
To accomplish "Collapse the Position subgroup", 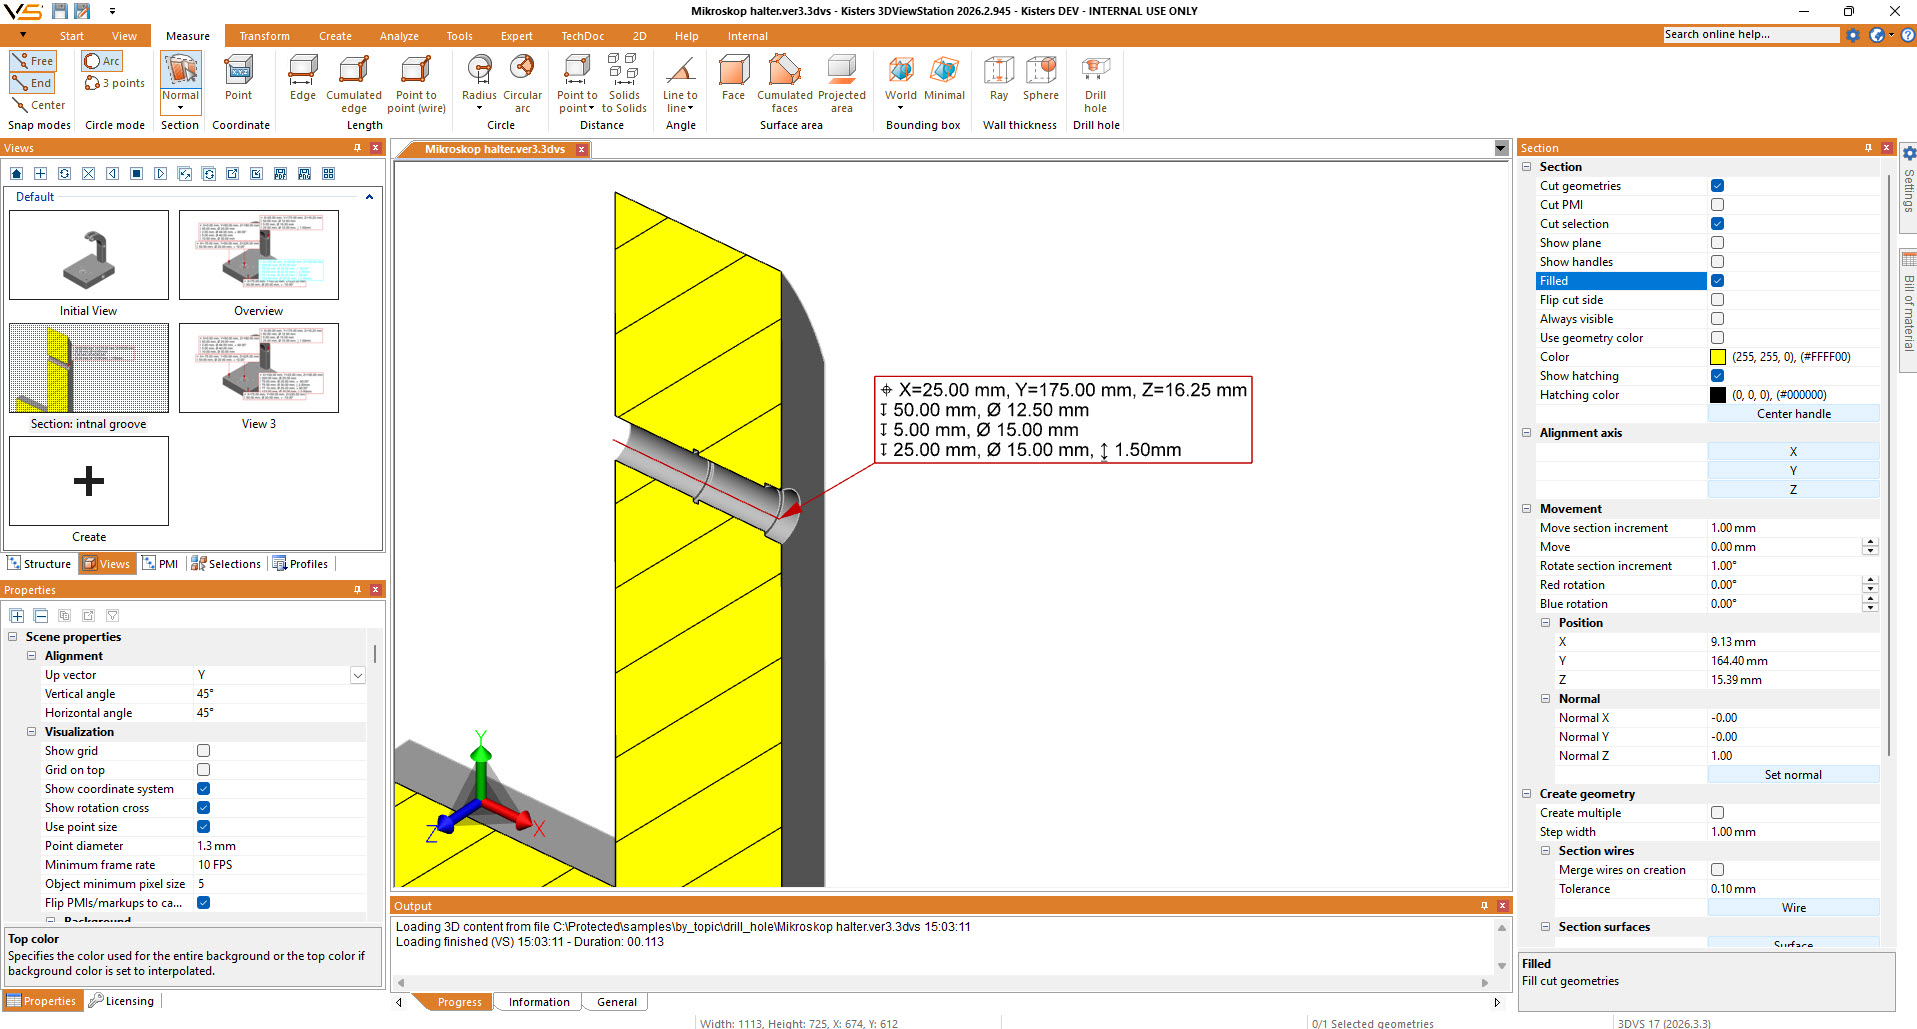I will click(1545, 623).
